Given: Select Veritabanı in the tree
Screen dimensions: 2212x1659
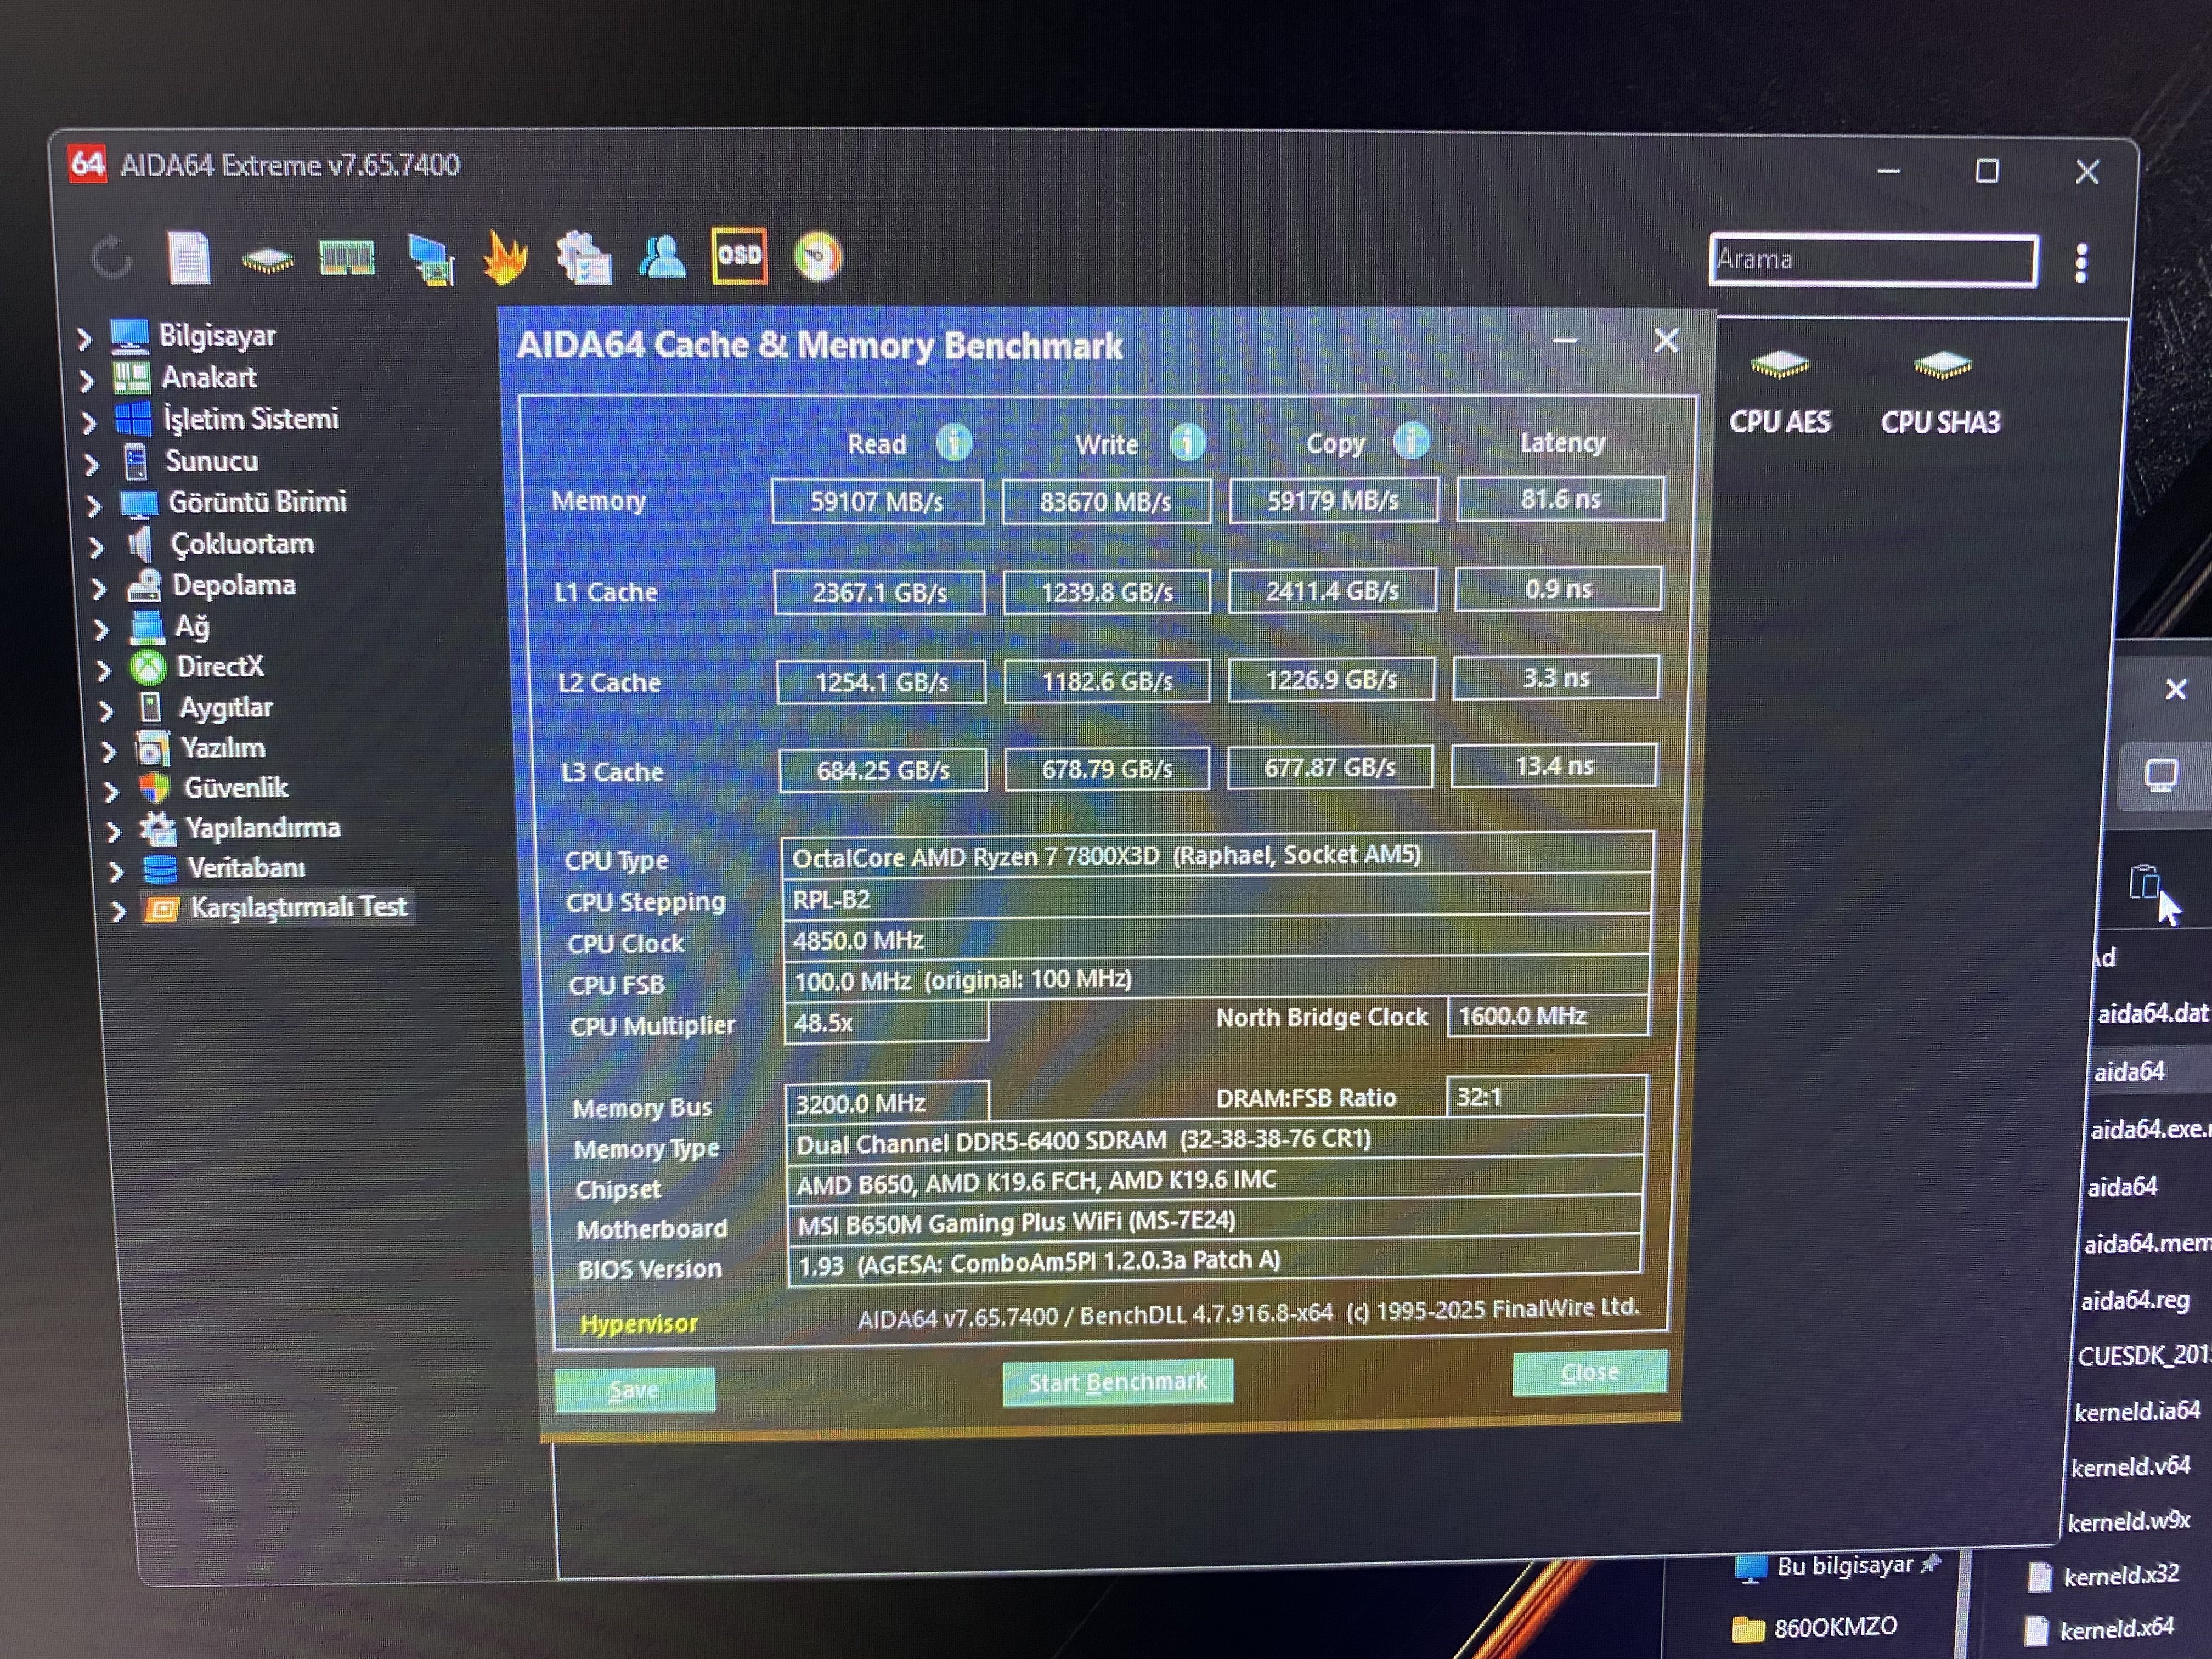Looking at the screenshot, I should [246, 868].
